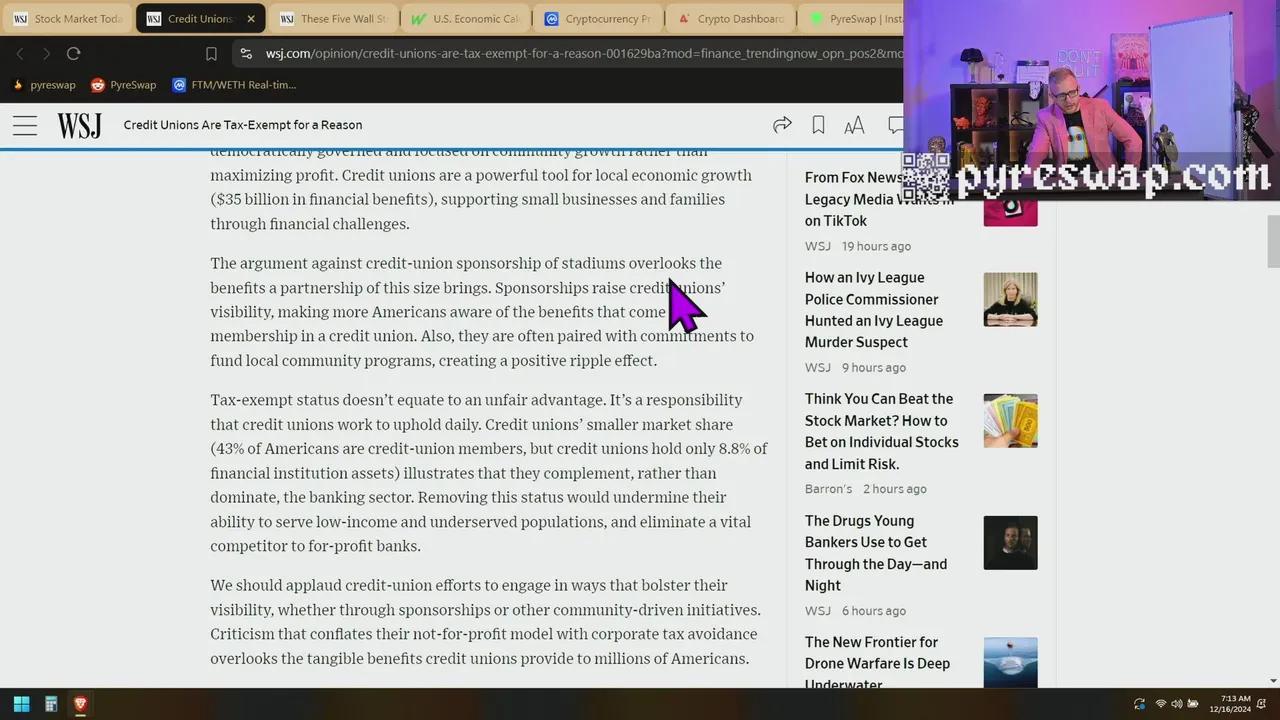Open Ivy League Police Commissioner article link
Viewport: 1280px width, 720px height.
click(873, 310)
